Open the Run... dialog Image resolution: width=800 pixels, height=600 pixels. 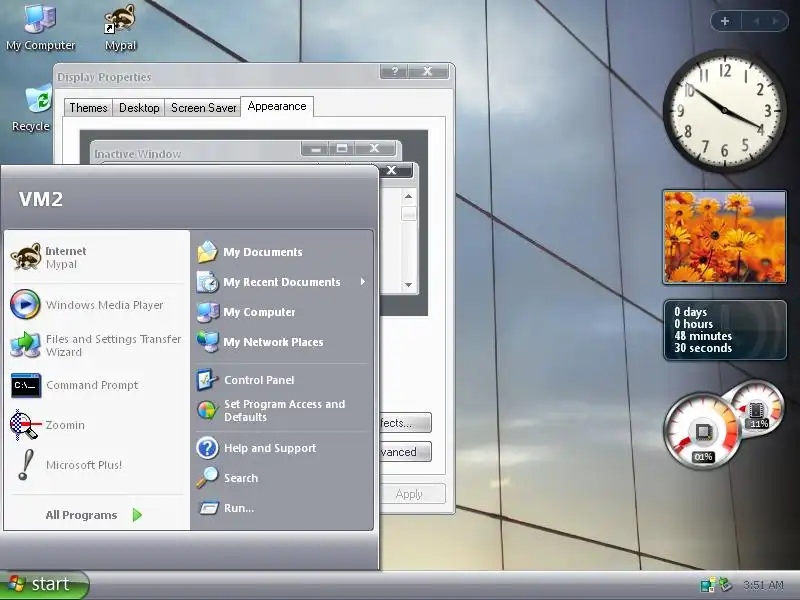click(282, 508)
